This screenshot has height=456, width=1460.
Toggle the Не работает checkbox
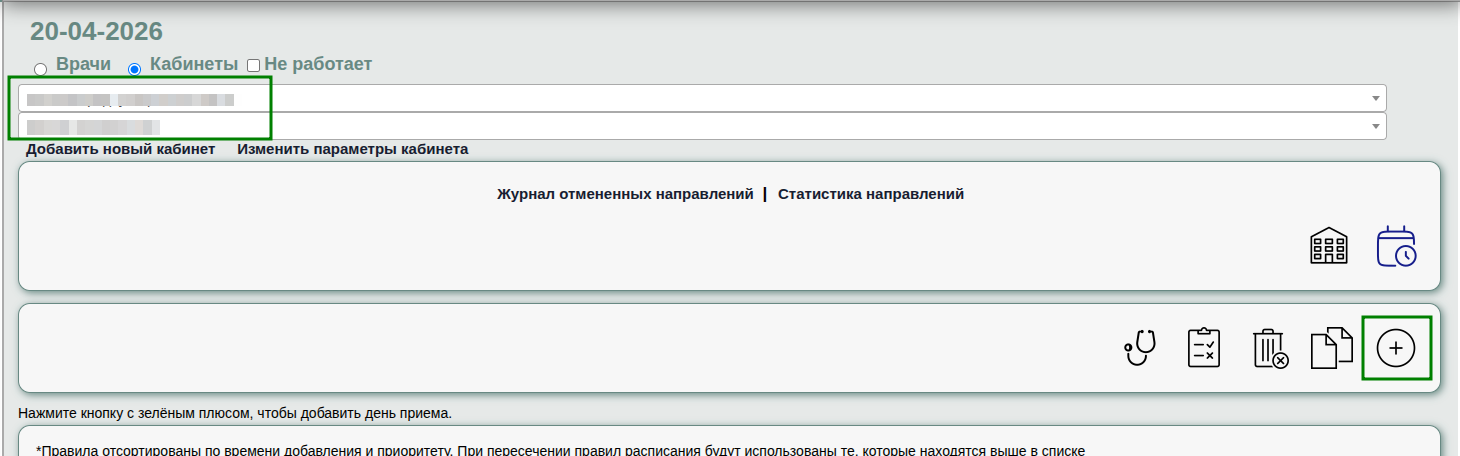click(253, 66)
